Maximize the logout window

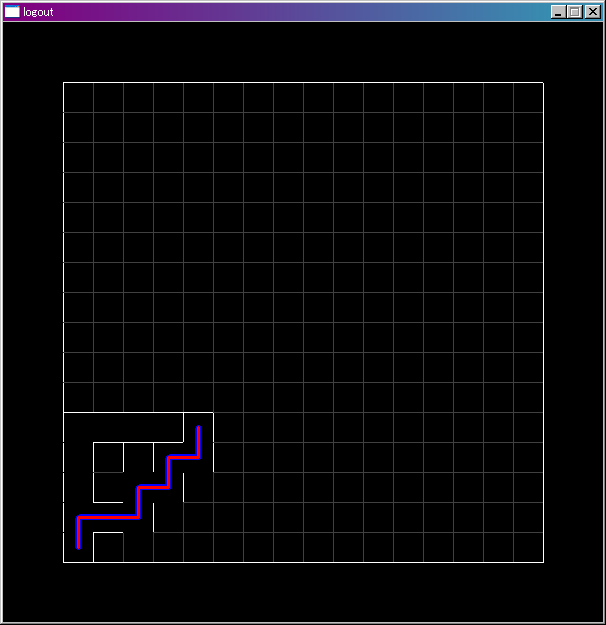[575, 12]
